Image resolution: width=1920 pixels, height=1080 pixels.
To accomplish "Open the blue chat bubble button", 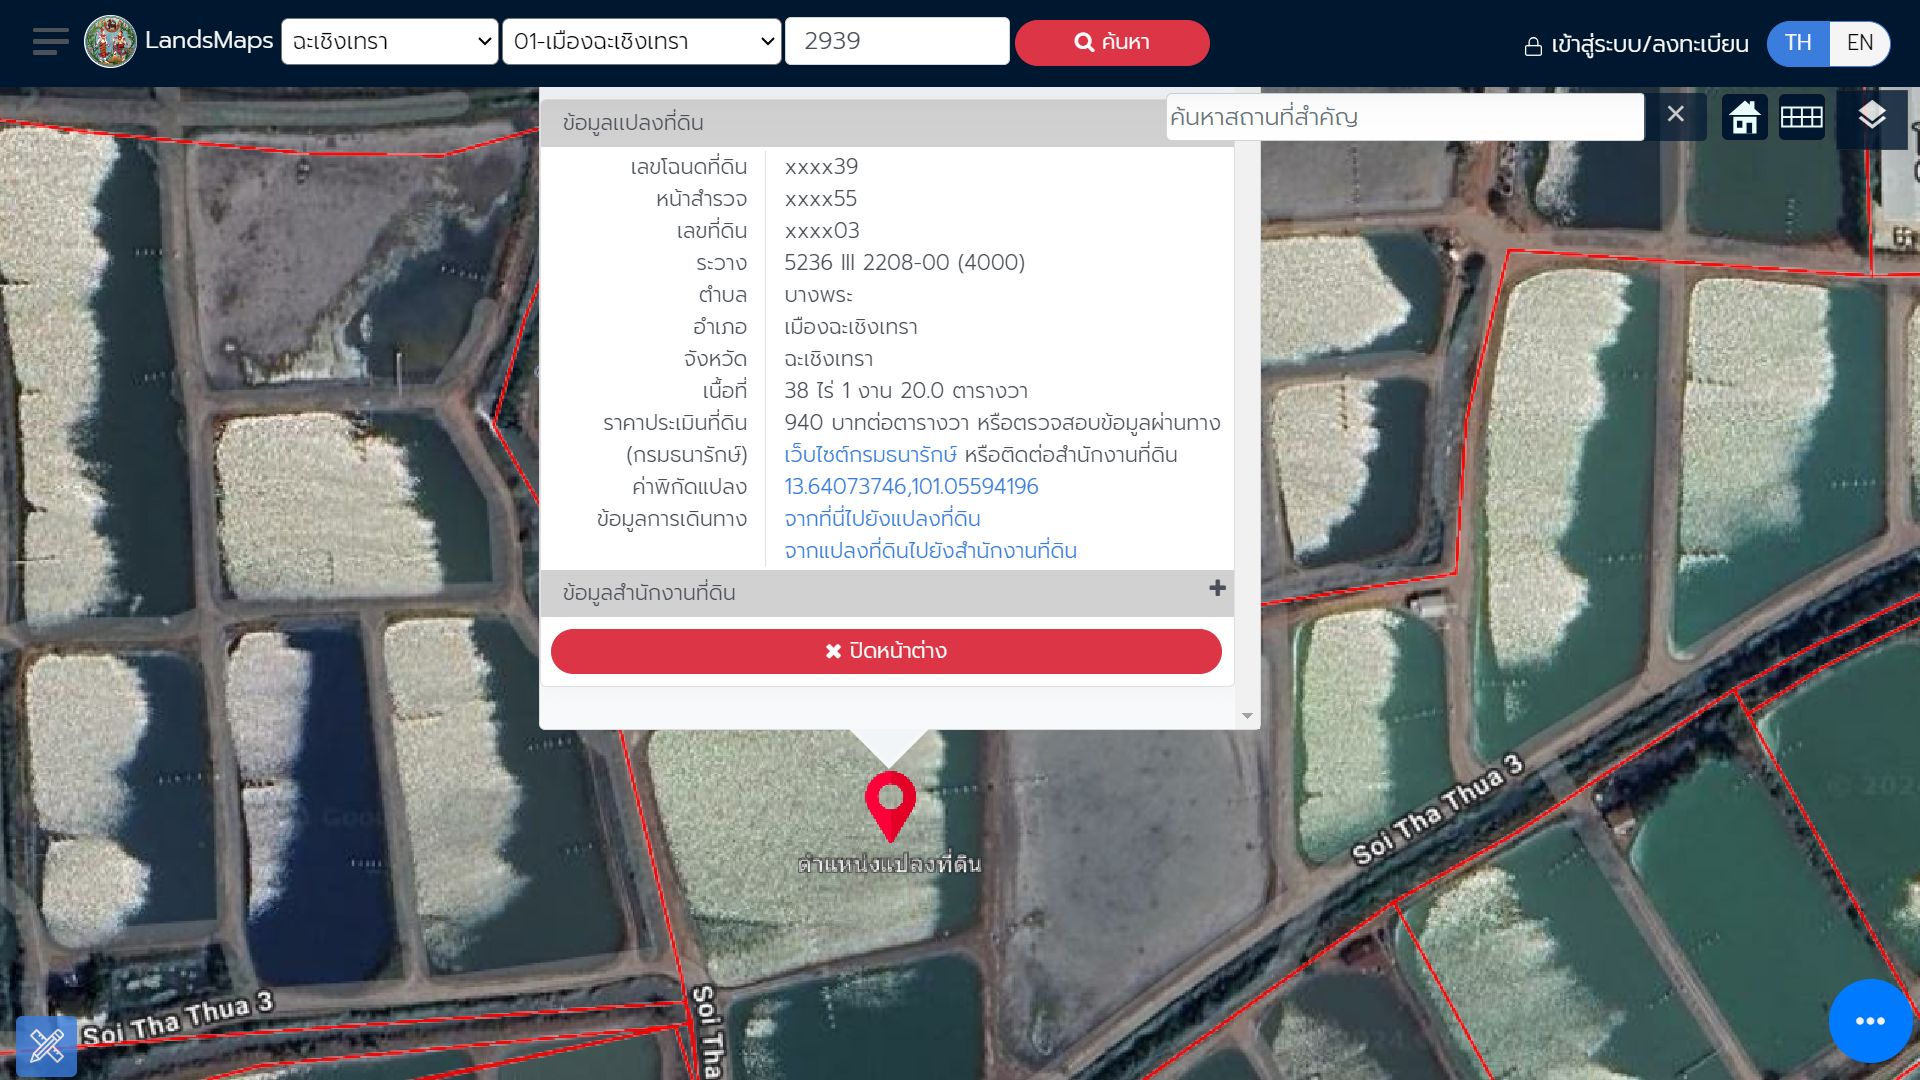I will point(1870,1021).
